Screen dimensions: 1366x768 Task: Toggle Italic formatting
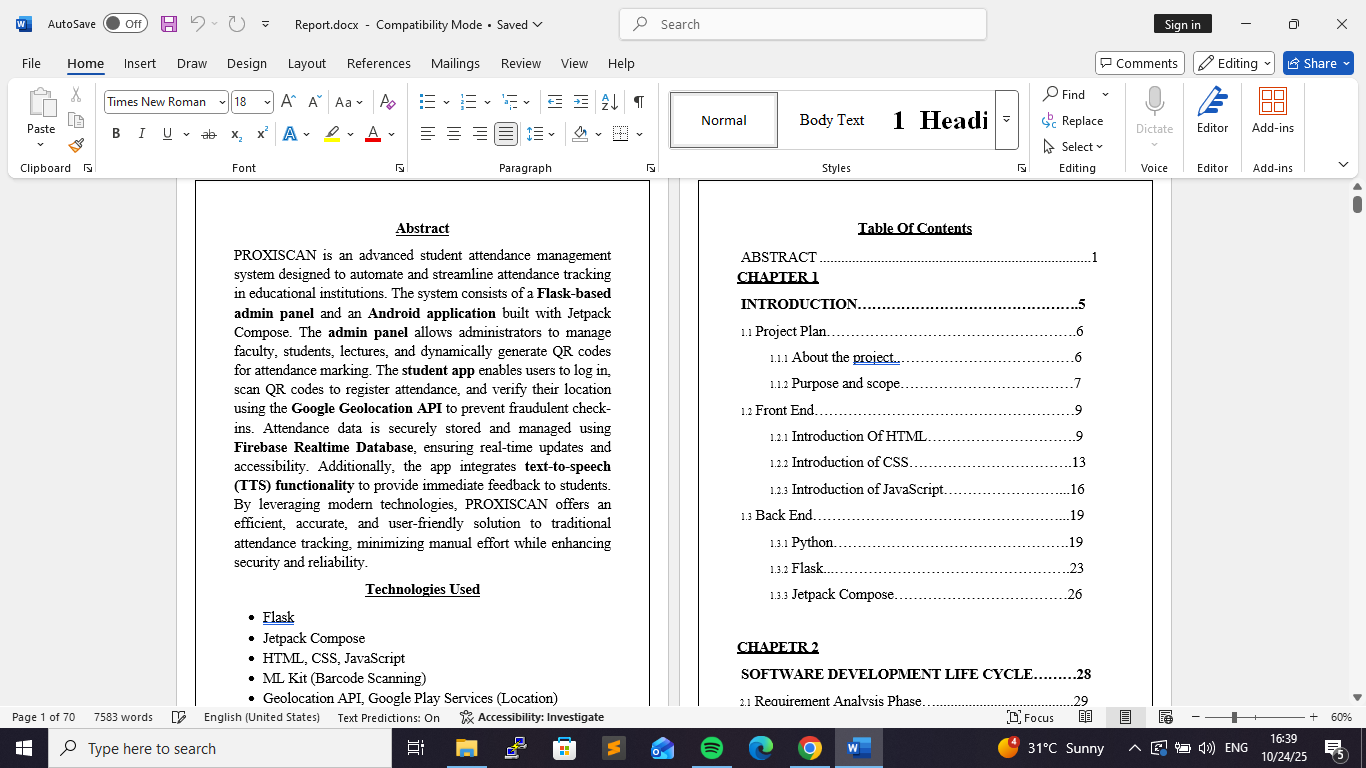coord(141,134)
